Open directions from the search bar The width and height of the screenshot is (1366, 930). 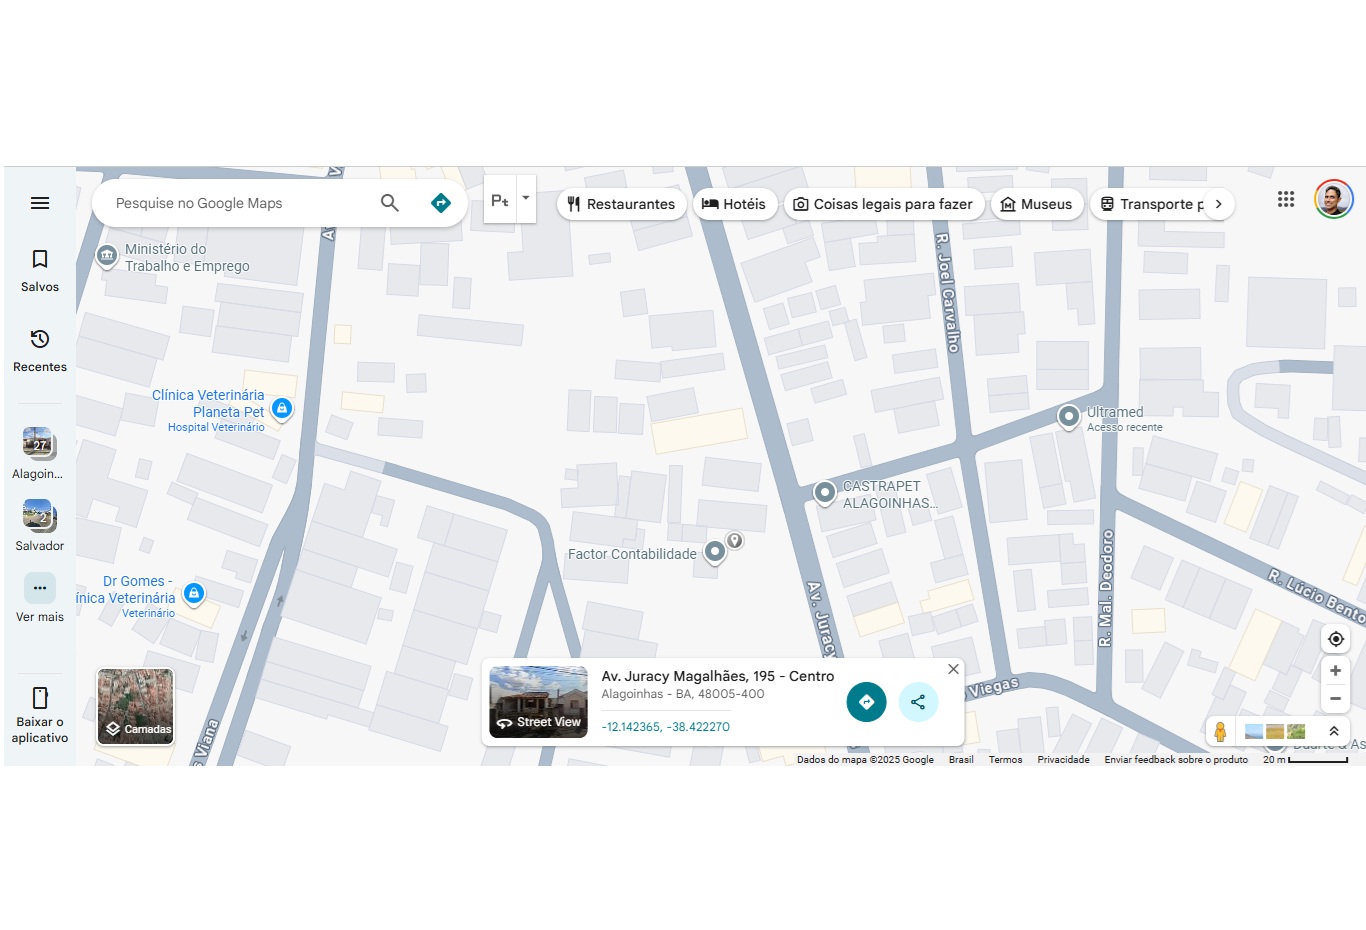tap(440, 203)
